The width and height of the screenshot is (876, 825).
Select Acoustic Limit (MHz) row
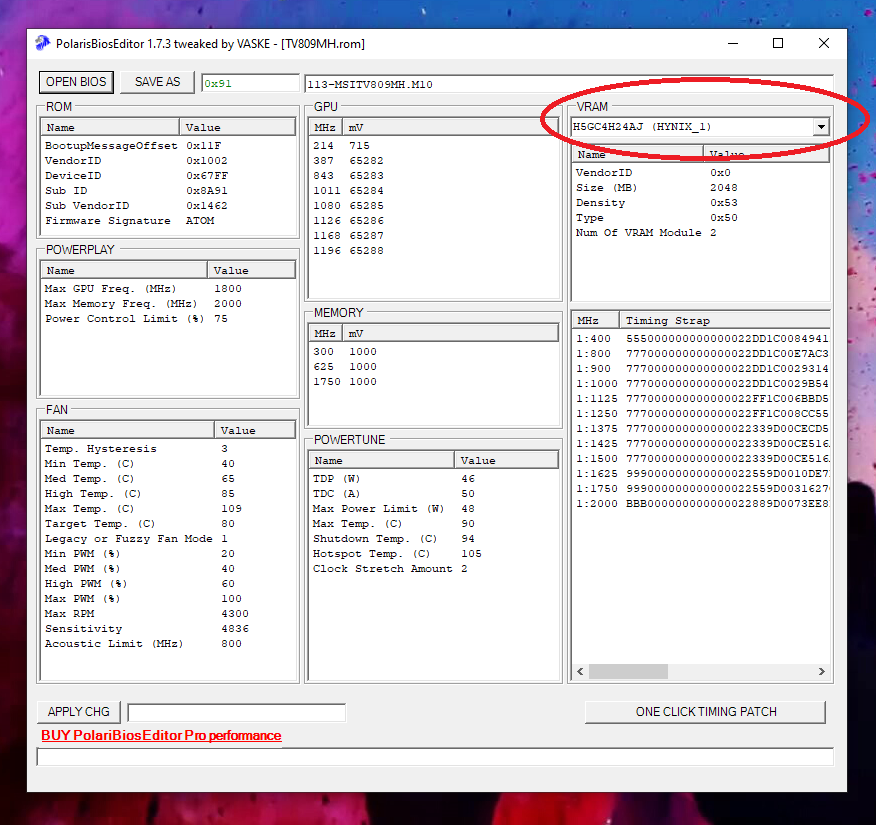(x=168, y=644)
